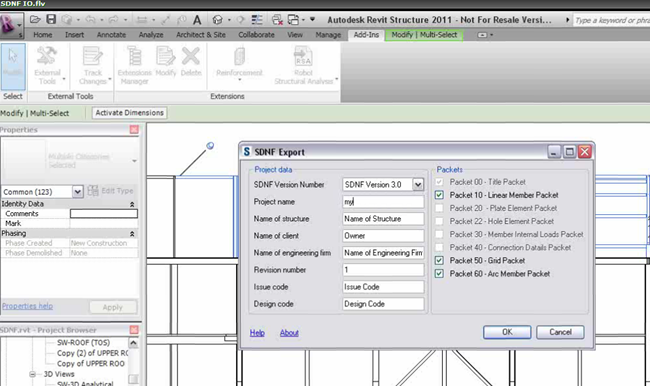Open the Collaborate tab
The width and height of the screenshot is (650, 386).
256,35
